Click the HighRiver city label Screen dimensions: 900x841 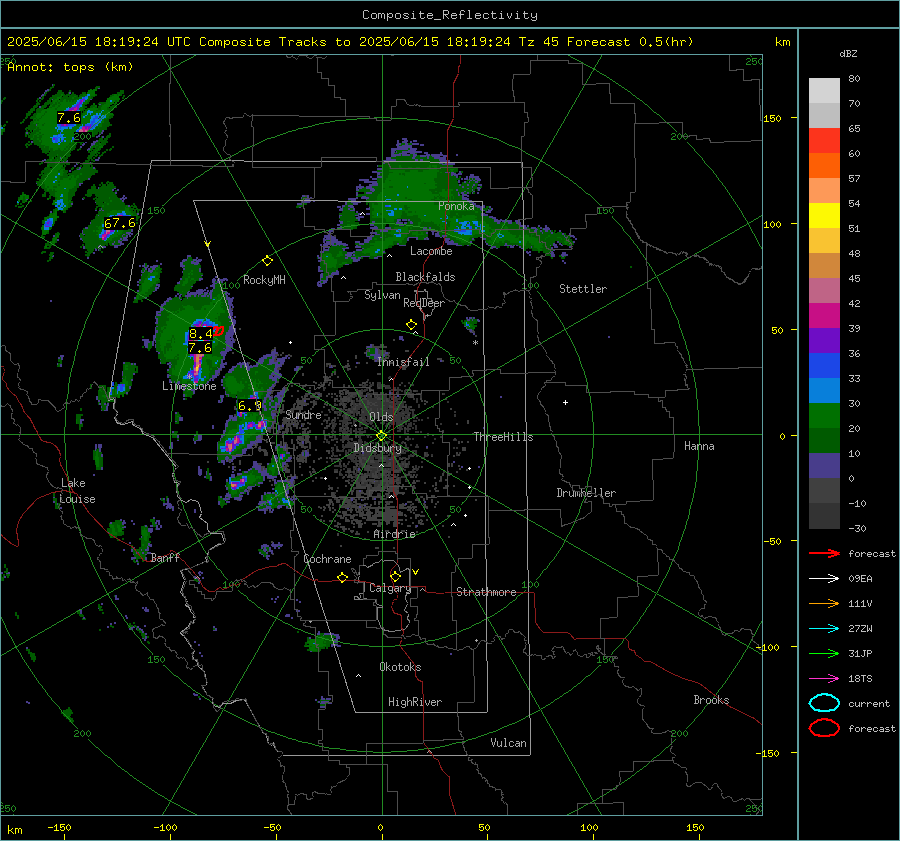(x=415, y=702)
